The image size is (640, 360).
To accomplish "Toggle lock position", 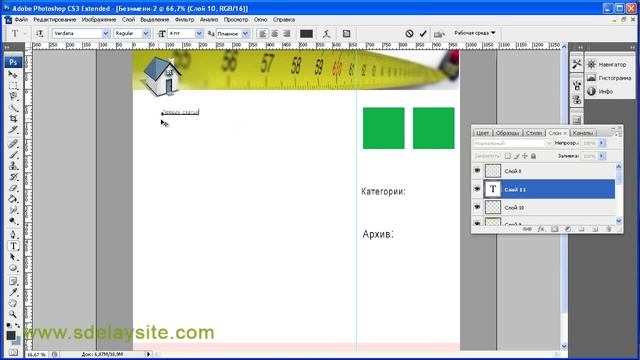I will pos(525,156).
